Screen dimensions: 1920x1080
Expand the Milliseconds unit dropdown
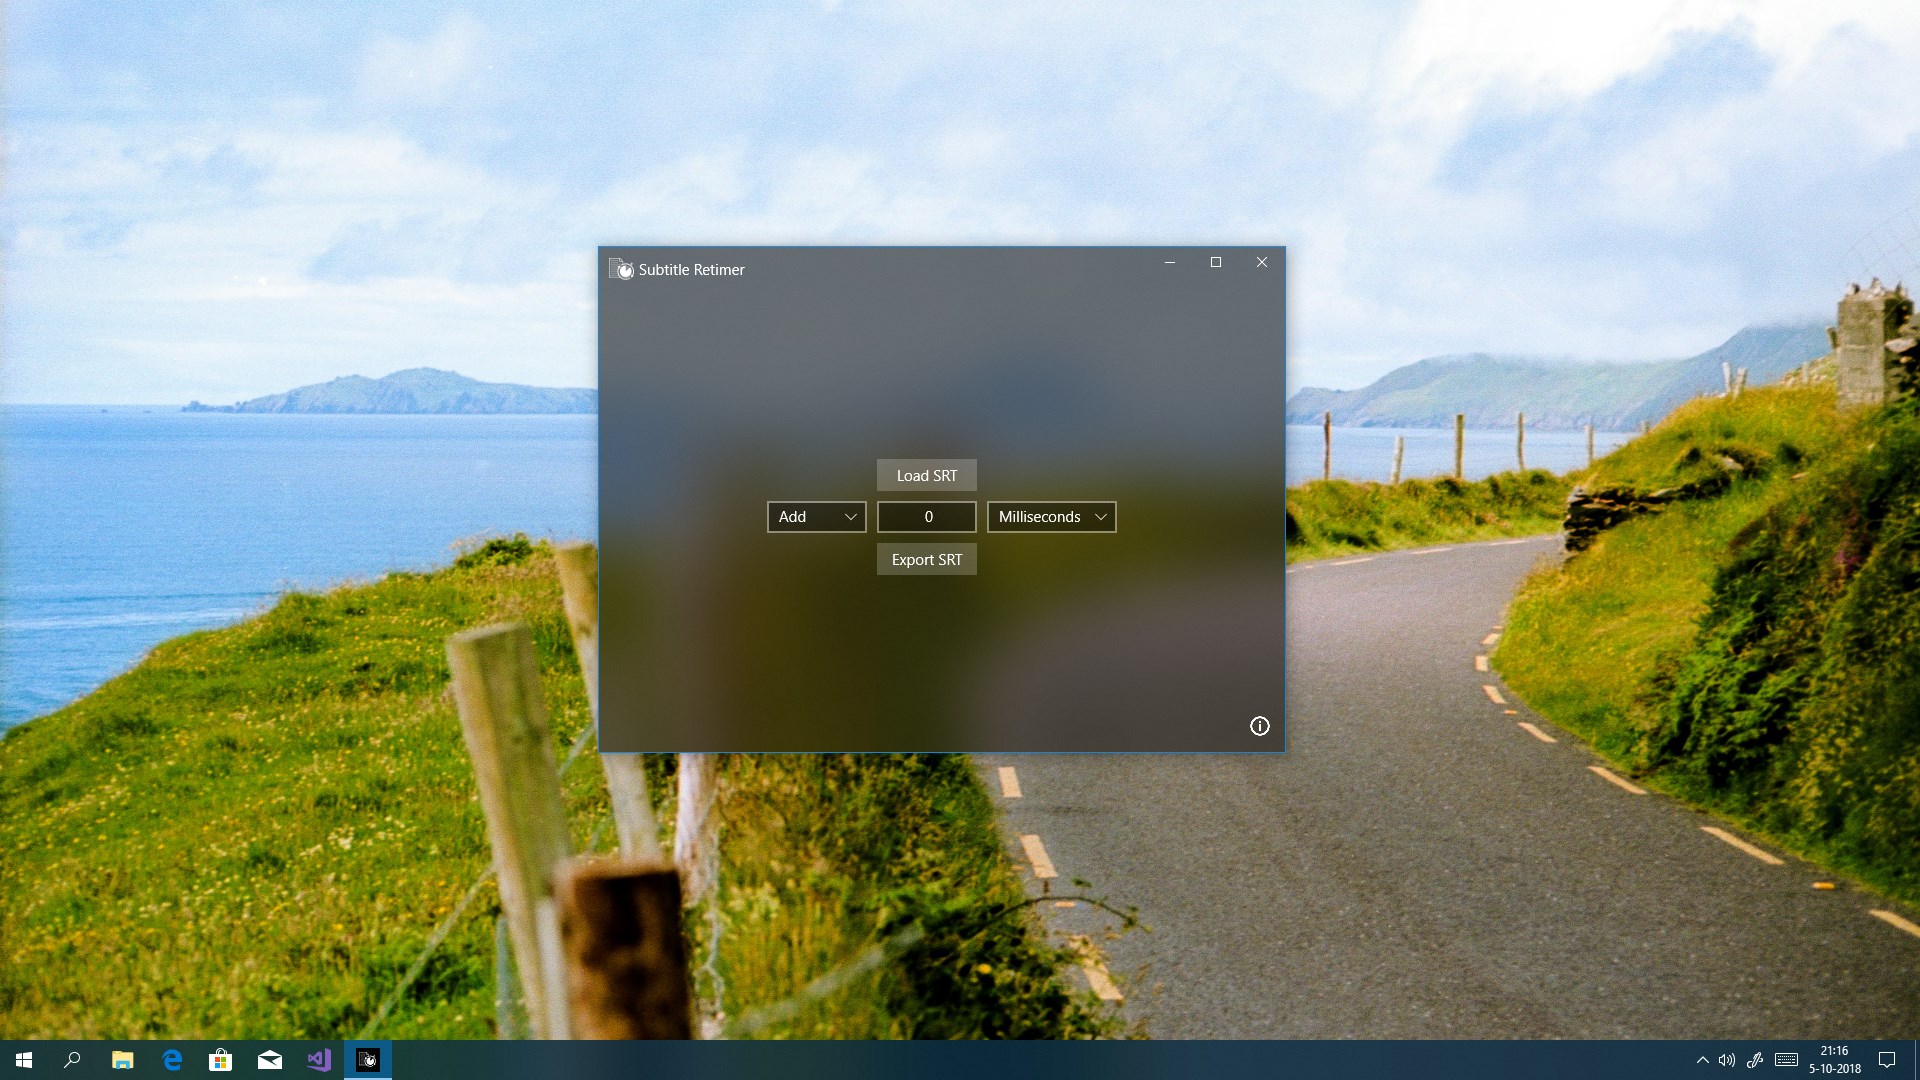pyautogui.click(x=1051, y=517)
